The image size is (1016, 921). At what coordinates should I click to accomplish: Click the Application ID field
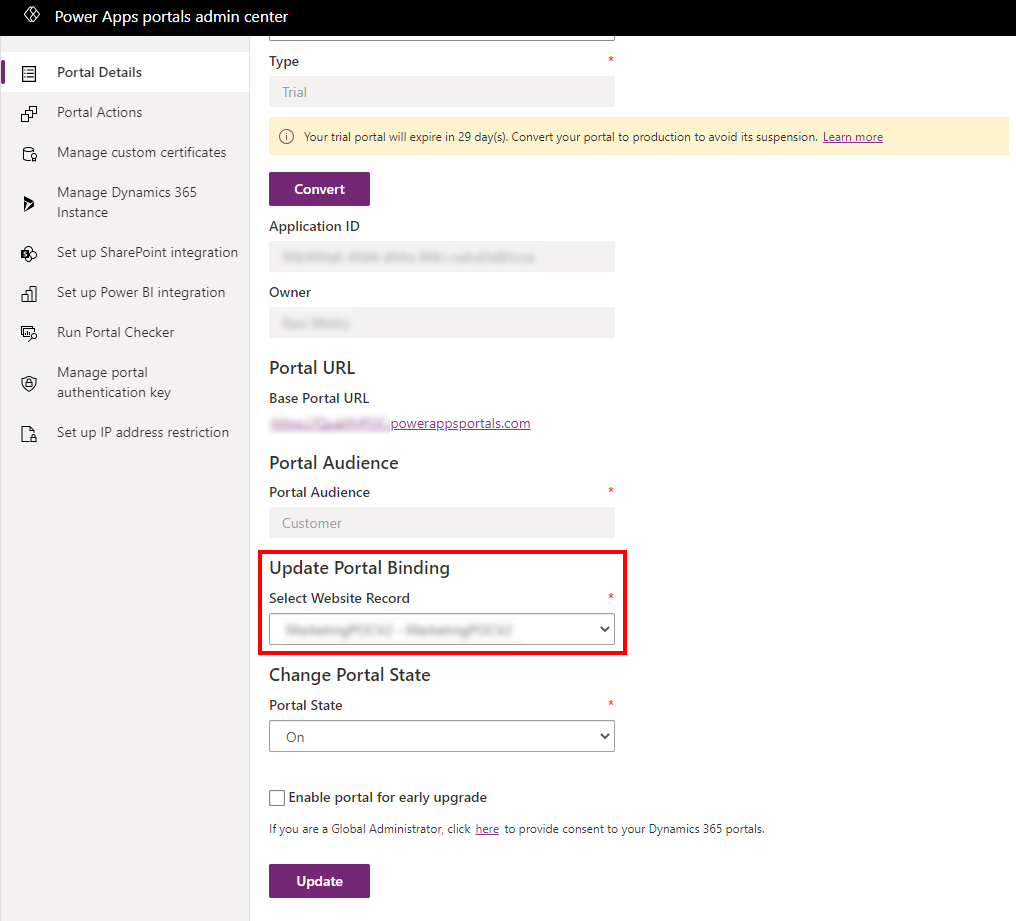[441, 256]
